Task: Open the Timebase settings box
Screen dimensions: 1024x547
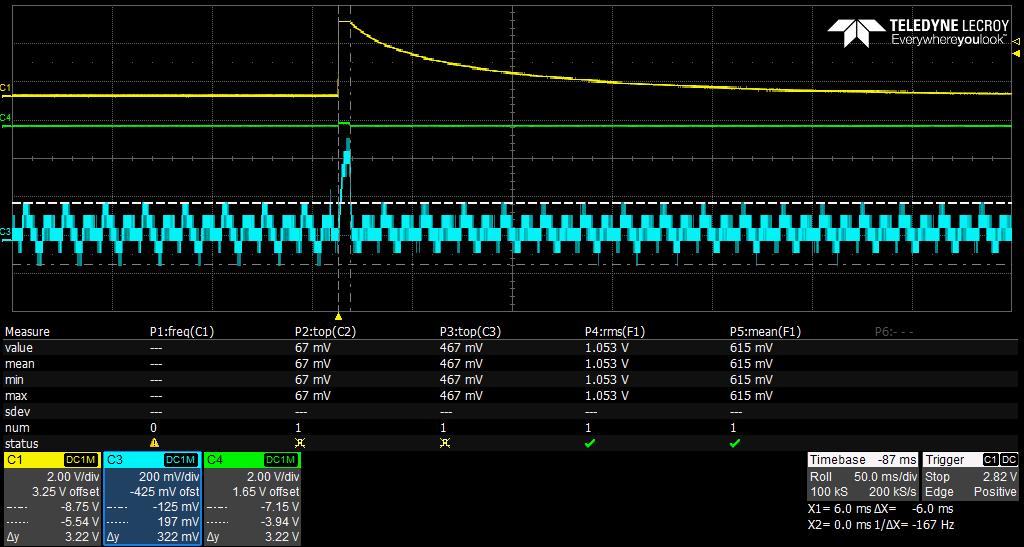Action: pyautogui.click(x=862, y=476)
